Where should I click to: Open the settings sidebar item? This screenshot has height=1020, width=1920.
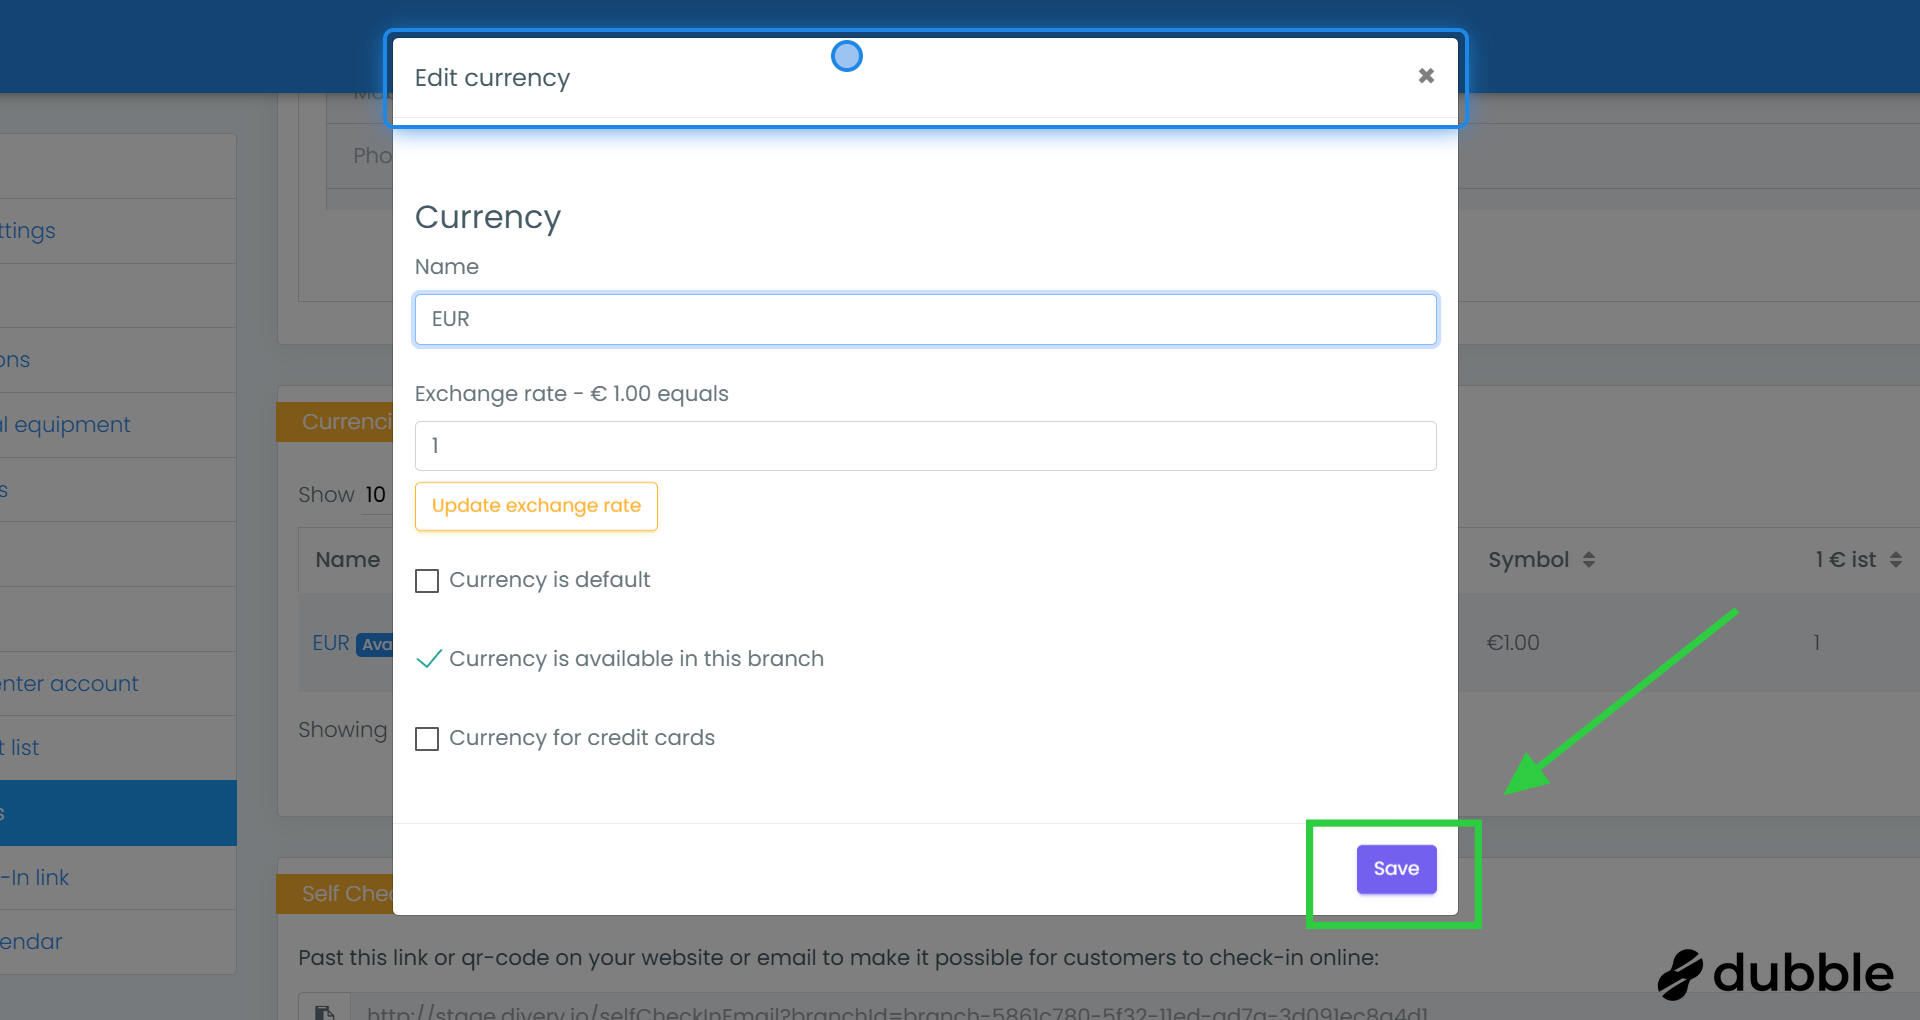click(28, 231)
